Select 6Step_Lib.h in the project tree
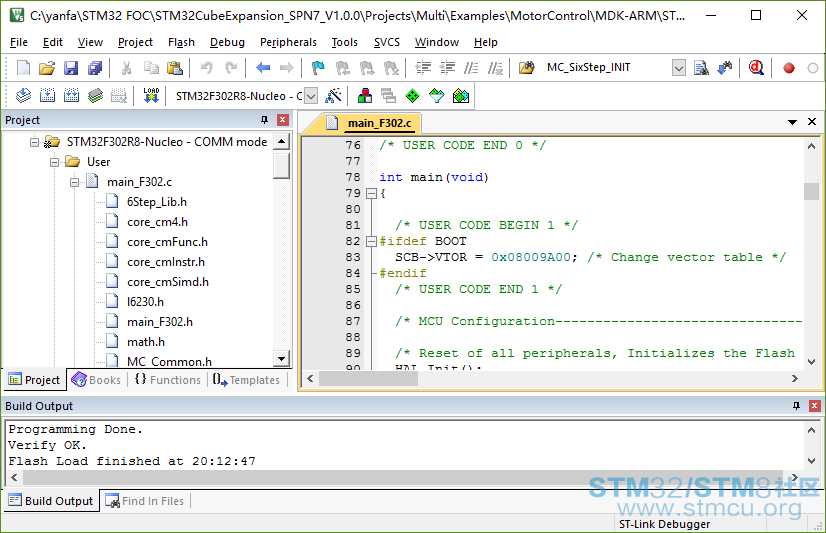This screenshot has width=826, height=533. 156,202
